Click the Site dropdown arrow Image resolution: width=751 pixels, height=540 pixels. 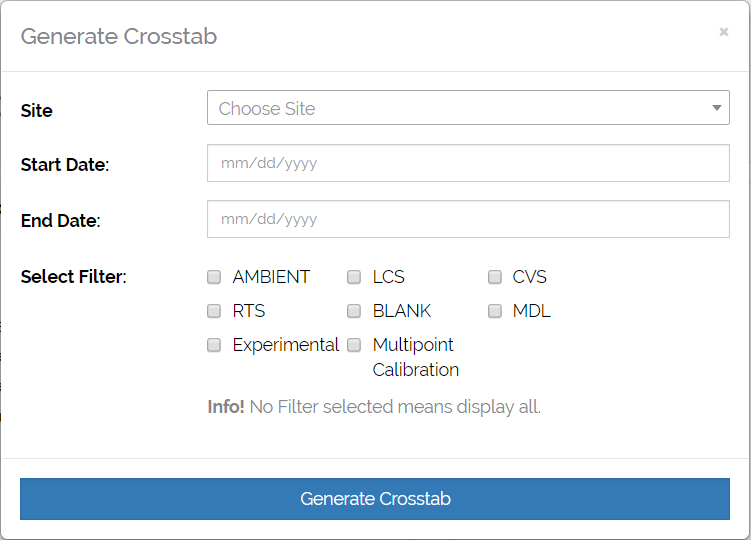(717, 108)
